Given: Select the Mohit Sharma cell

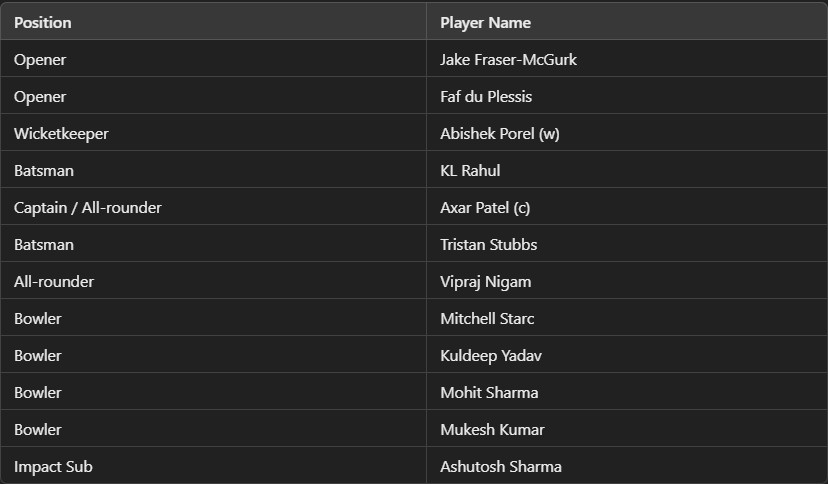Looking at the screenshot, I should [489, 392].
